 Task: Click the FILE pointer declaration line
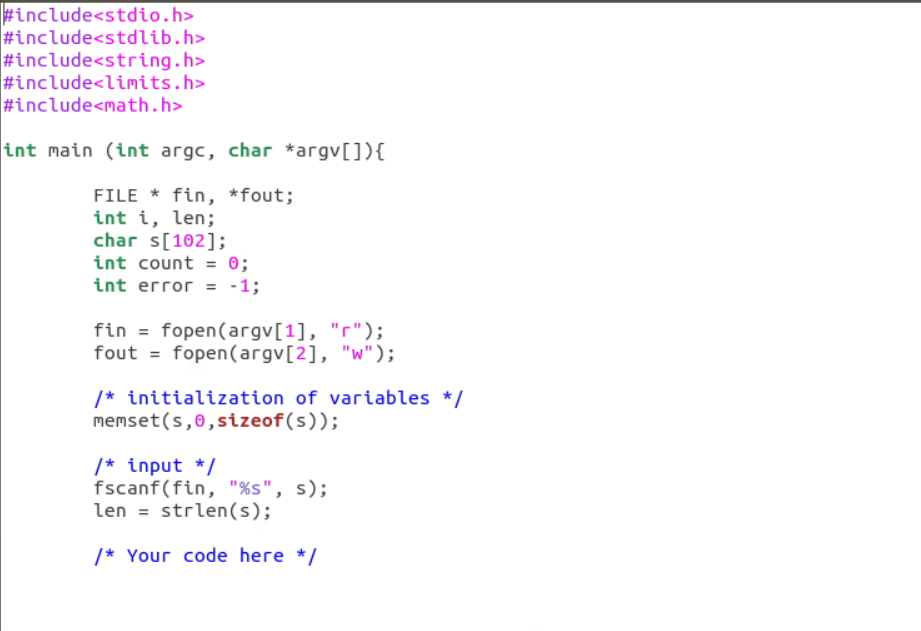(192, 195)
